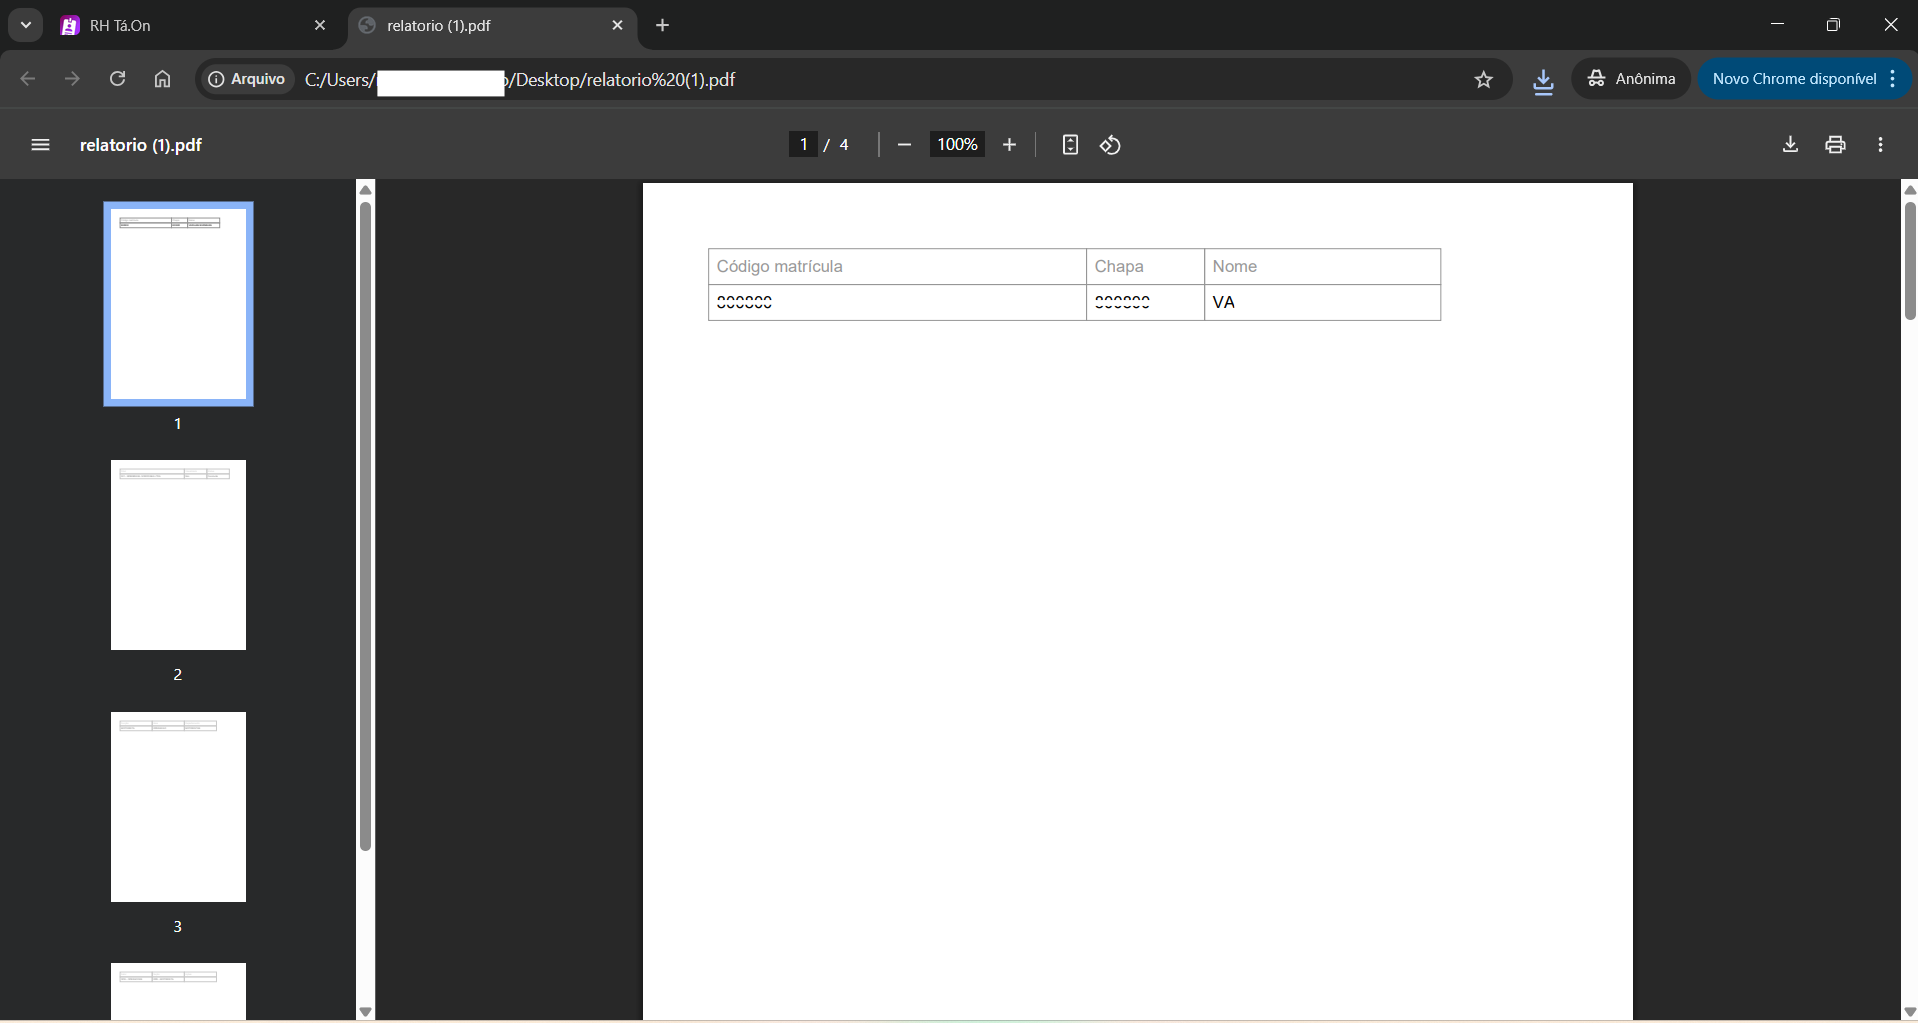Click the document scrollbar thumb
This screenshot has width=1918, height=1023.
coord(1909,260)
